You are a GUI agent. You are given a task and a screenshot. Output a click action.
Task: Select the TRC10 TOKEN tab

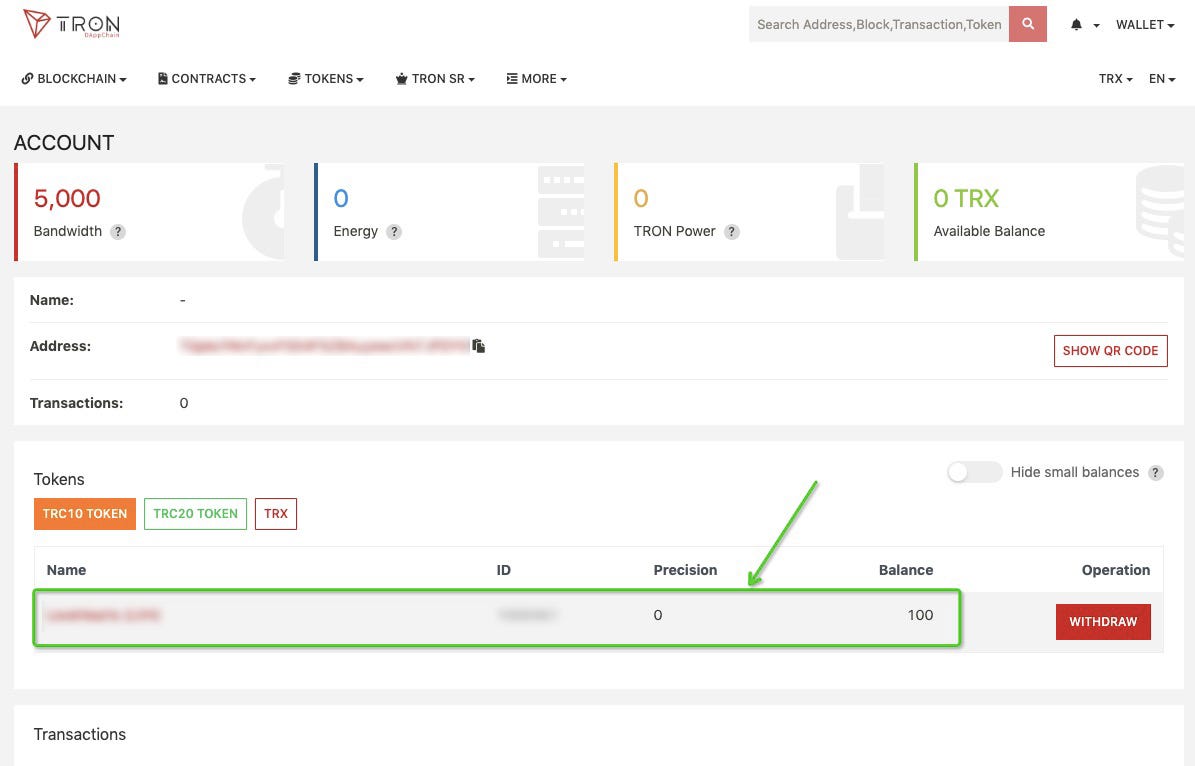[x=85, y=514]
